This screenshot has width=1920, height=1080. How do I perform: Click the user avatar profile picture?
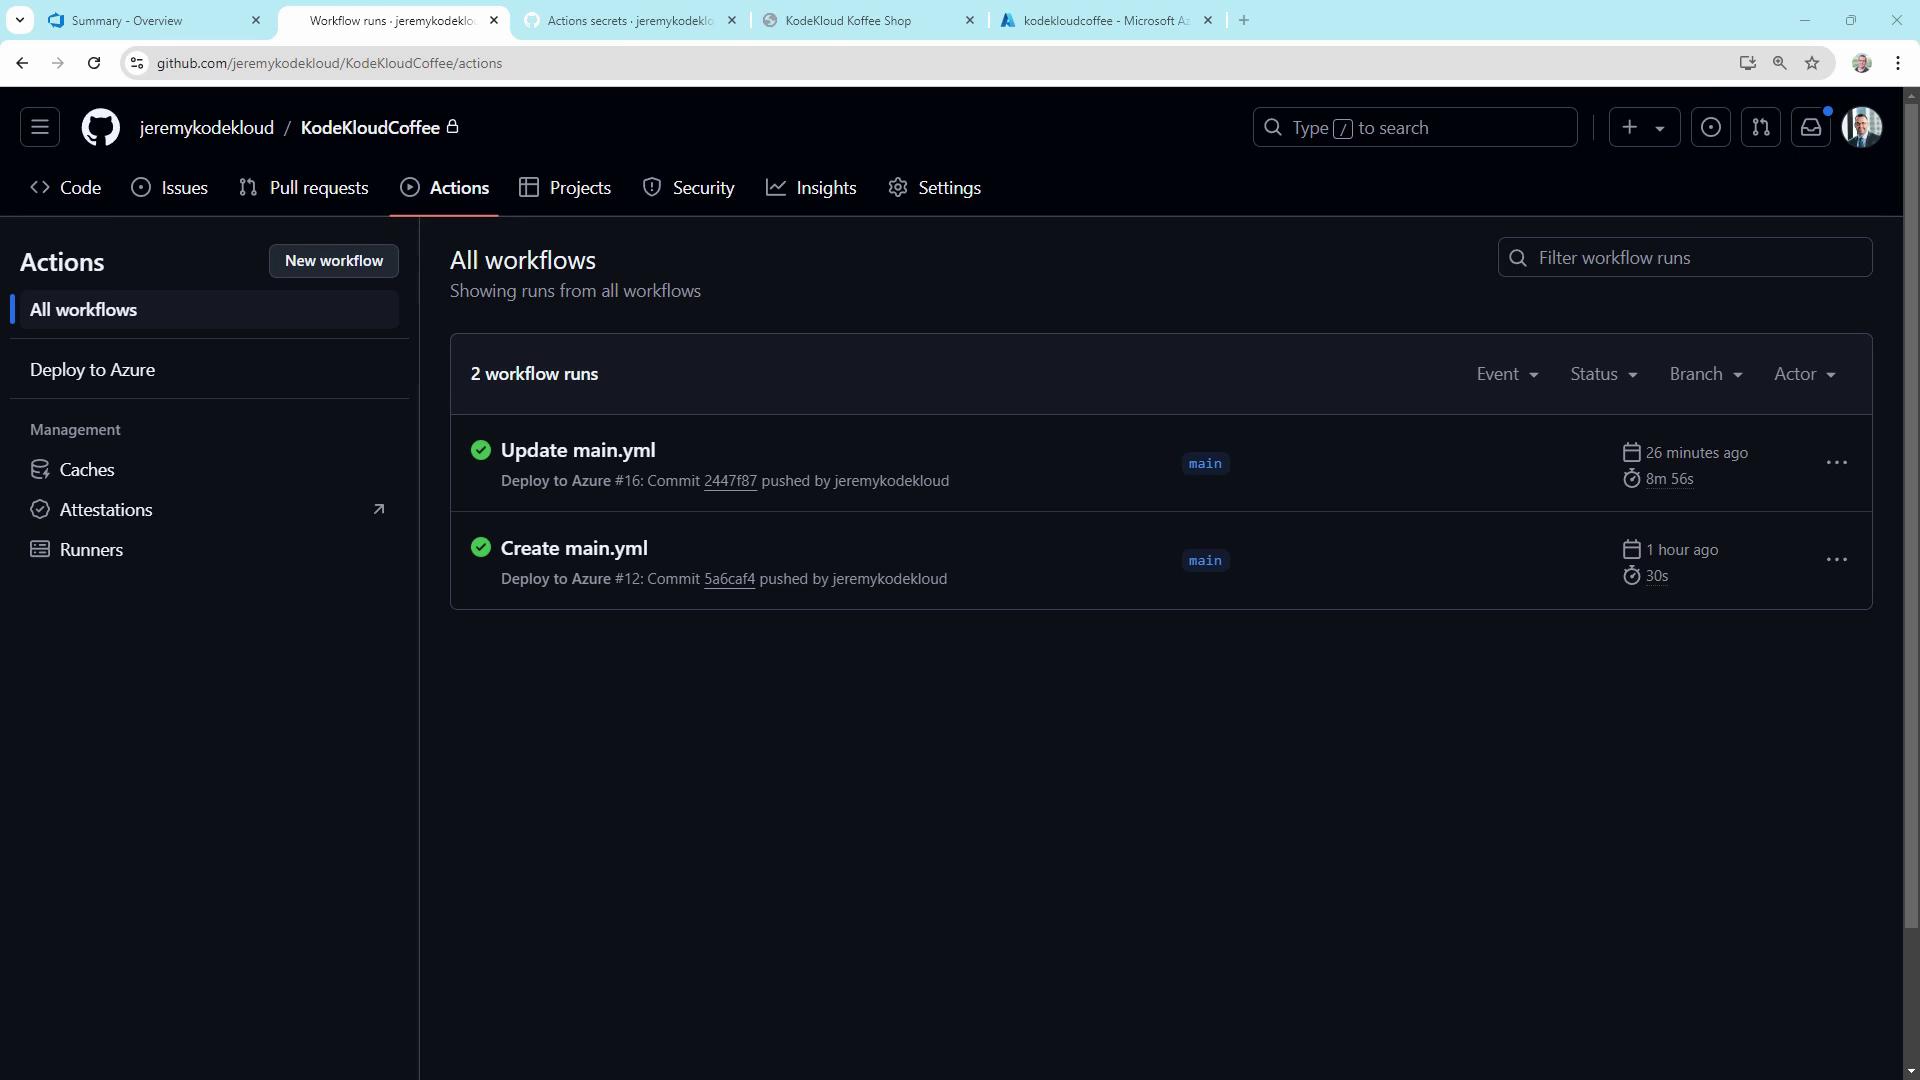[1862, 127]
